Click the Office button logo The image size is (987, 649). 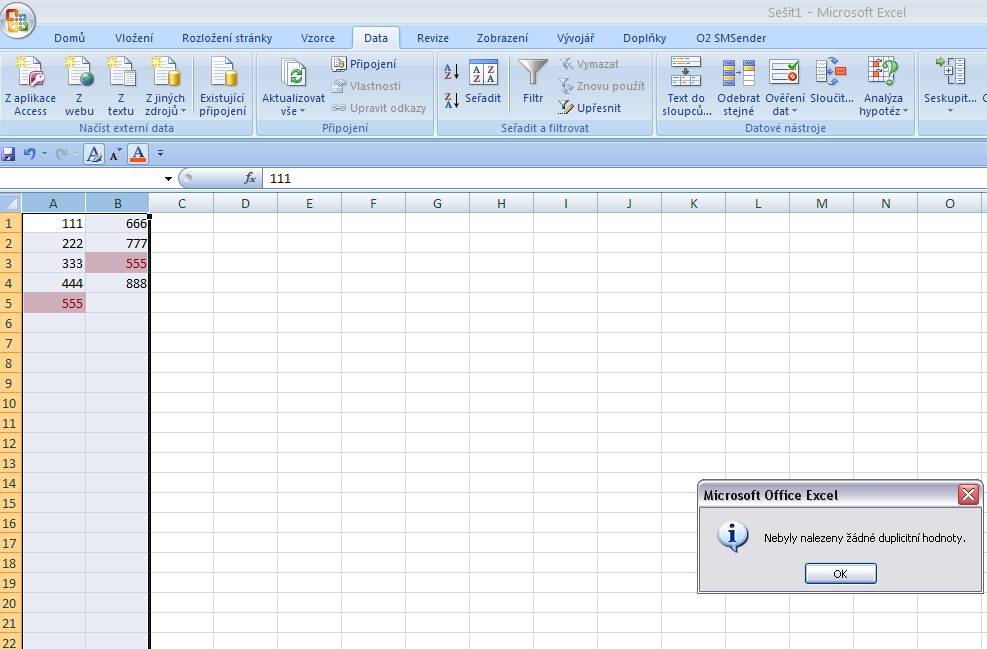(x=18, y=20)
